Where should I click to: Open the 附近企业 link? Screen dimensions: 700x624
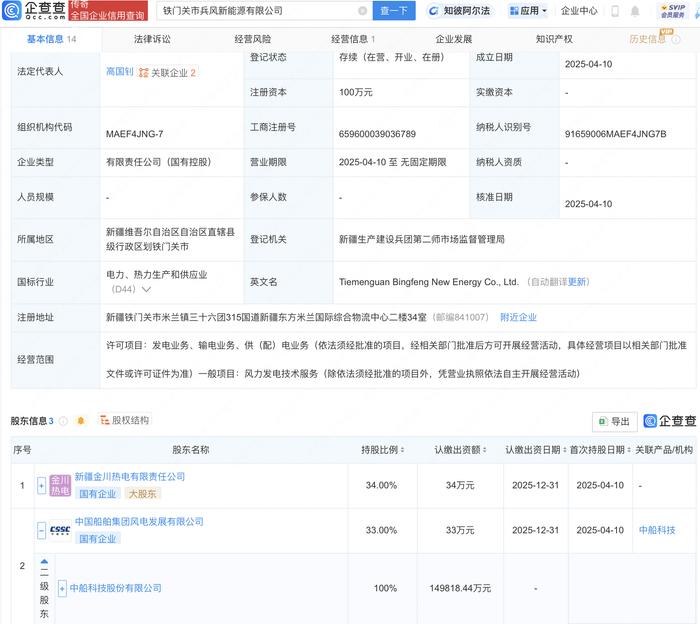(518, 317)
